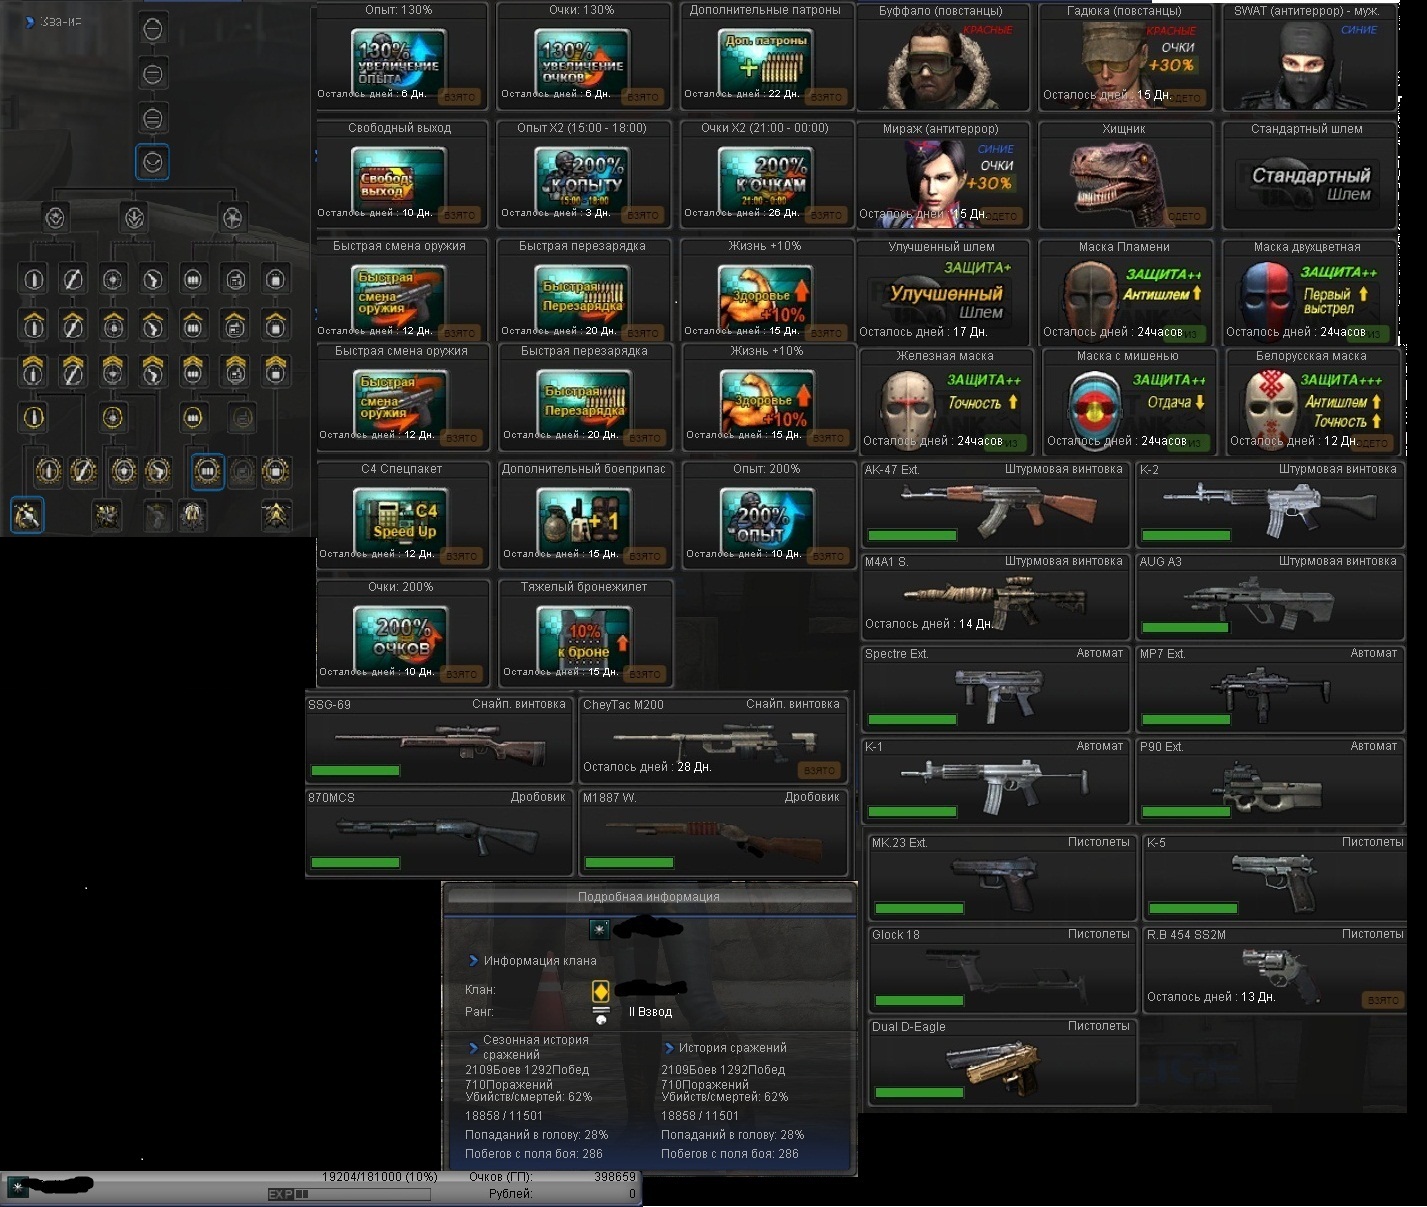
Task: Click the II Взвод rank text
Action: pyautogui.click(x=650, y=1012)
